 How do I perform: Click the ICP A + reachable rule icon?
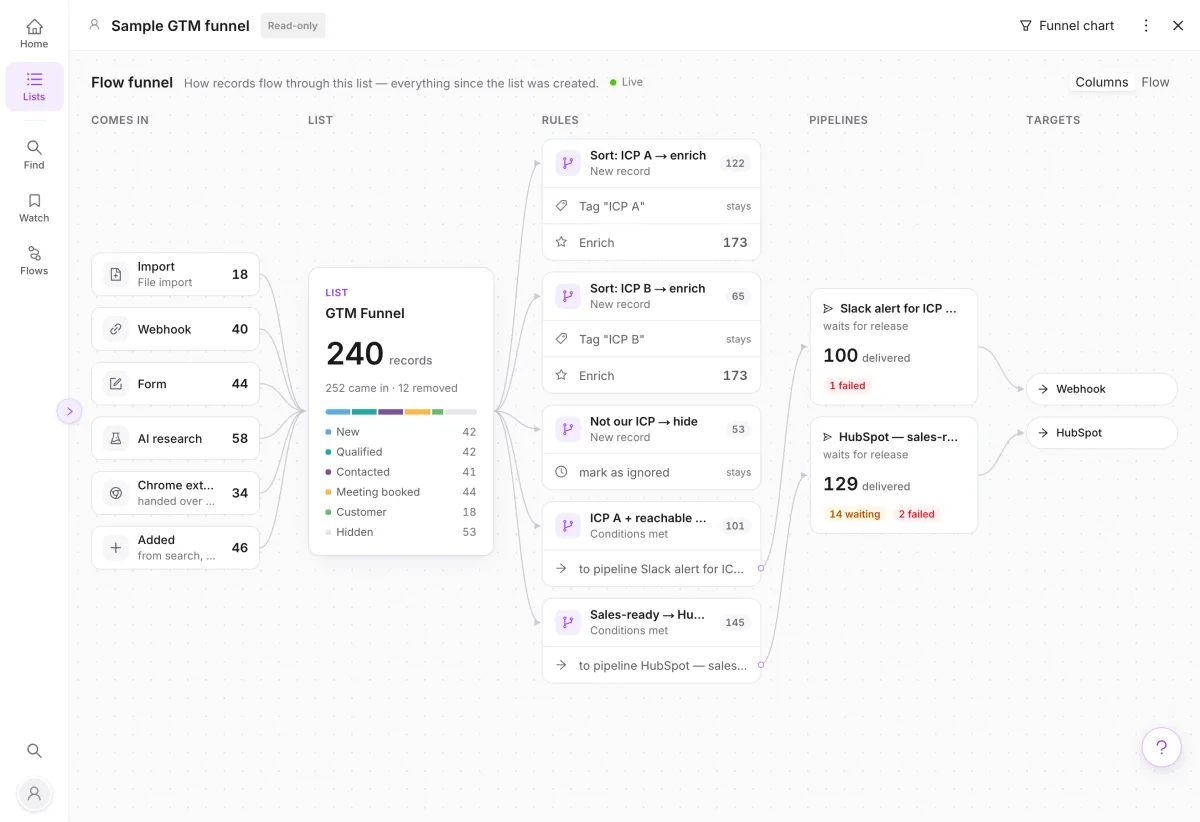coord(568,526)
